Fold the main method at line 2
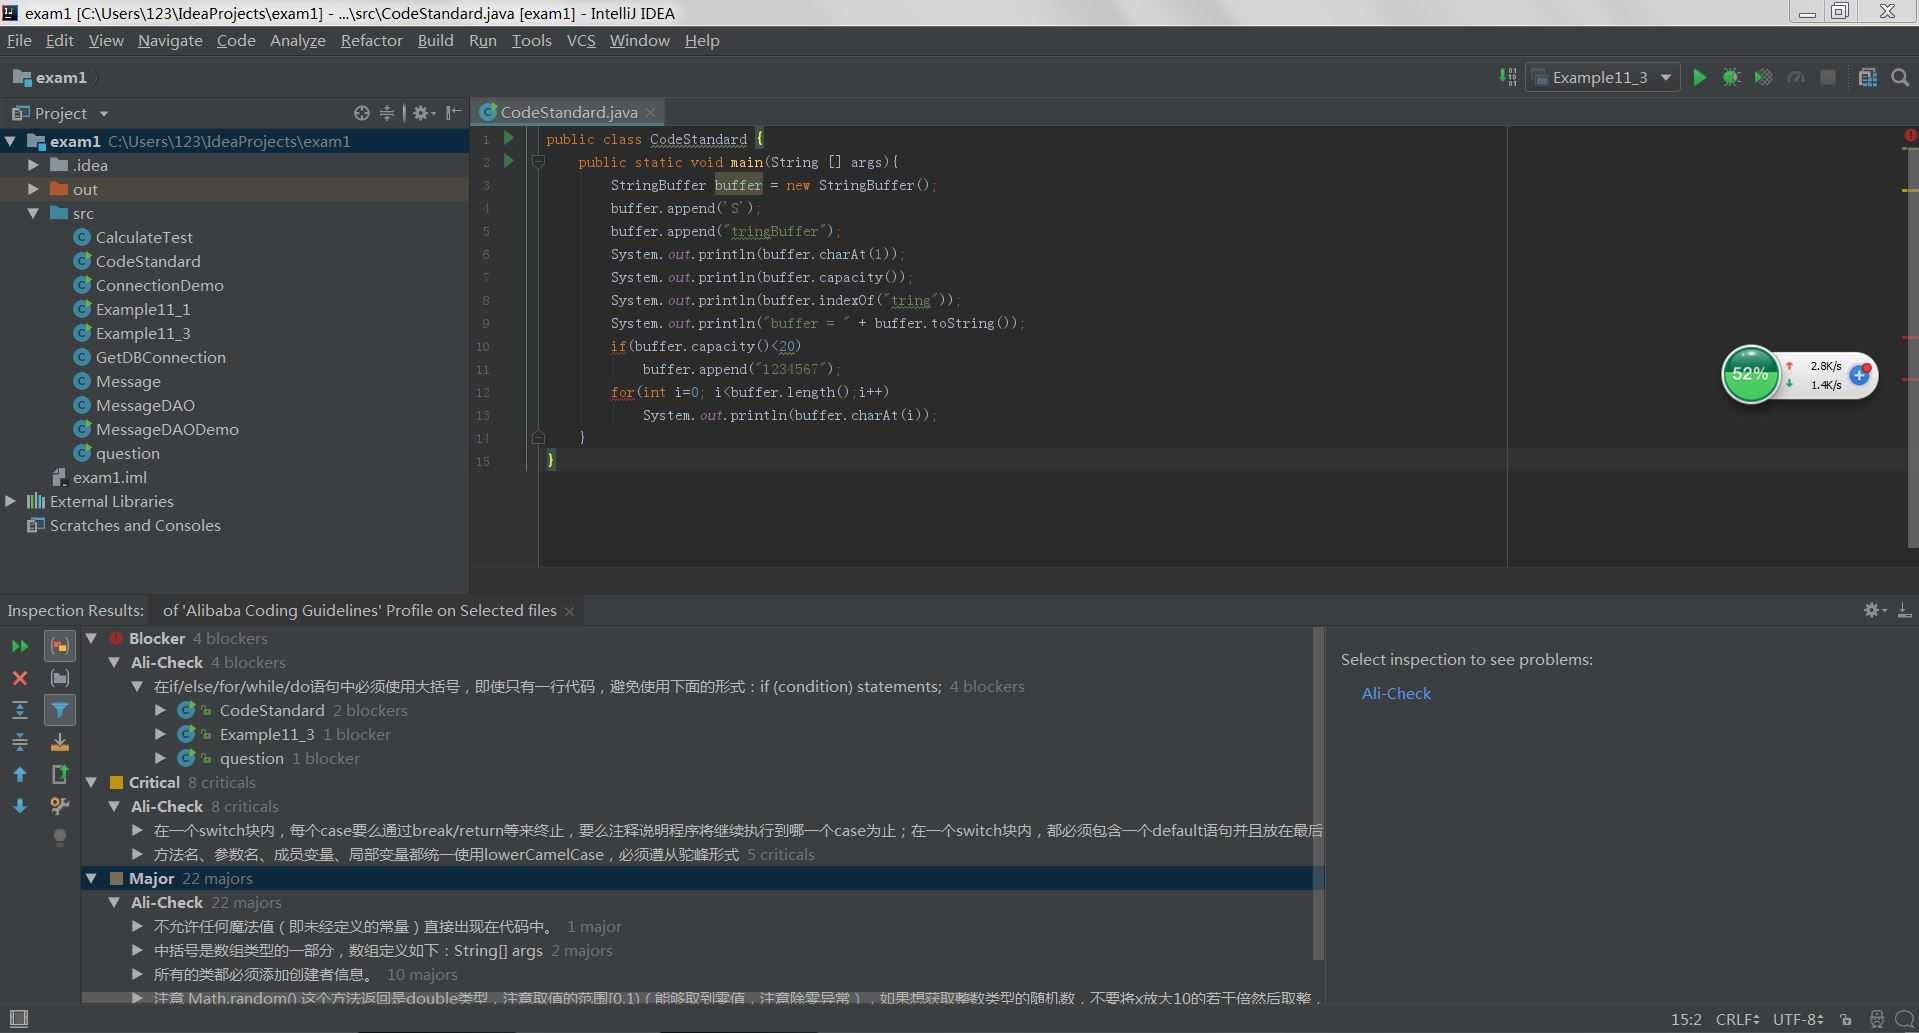The image size is (1919, 1033). pyautogui.click(x=538, y=161)
